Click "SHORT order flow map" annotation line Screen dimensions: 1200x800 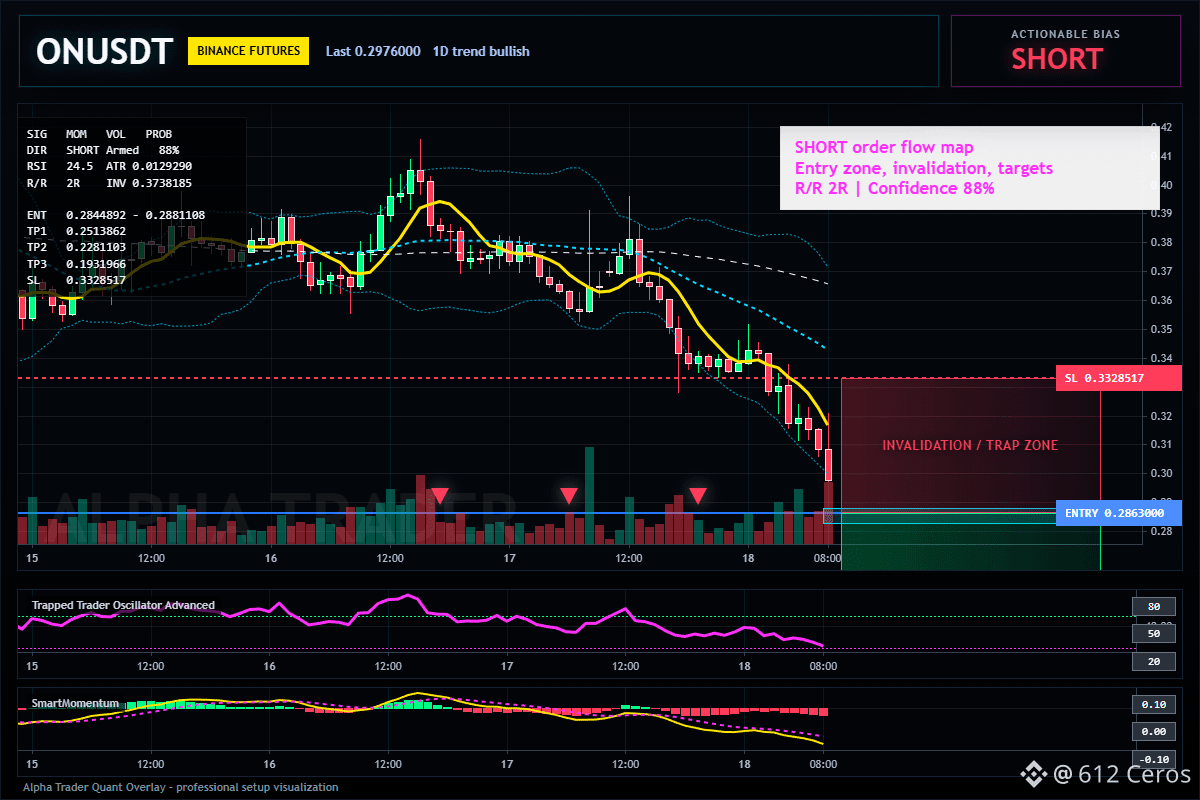click(884, 148)
